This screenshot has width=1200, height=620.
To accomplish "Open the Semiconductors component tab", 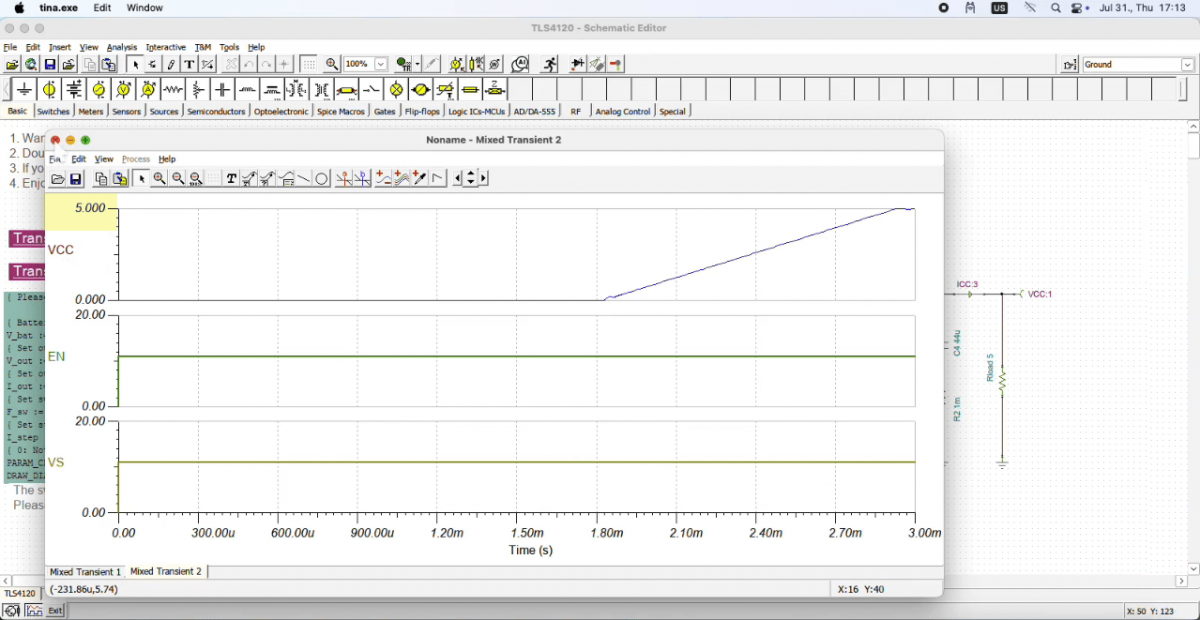I will (216, 112).
